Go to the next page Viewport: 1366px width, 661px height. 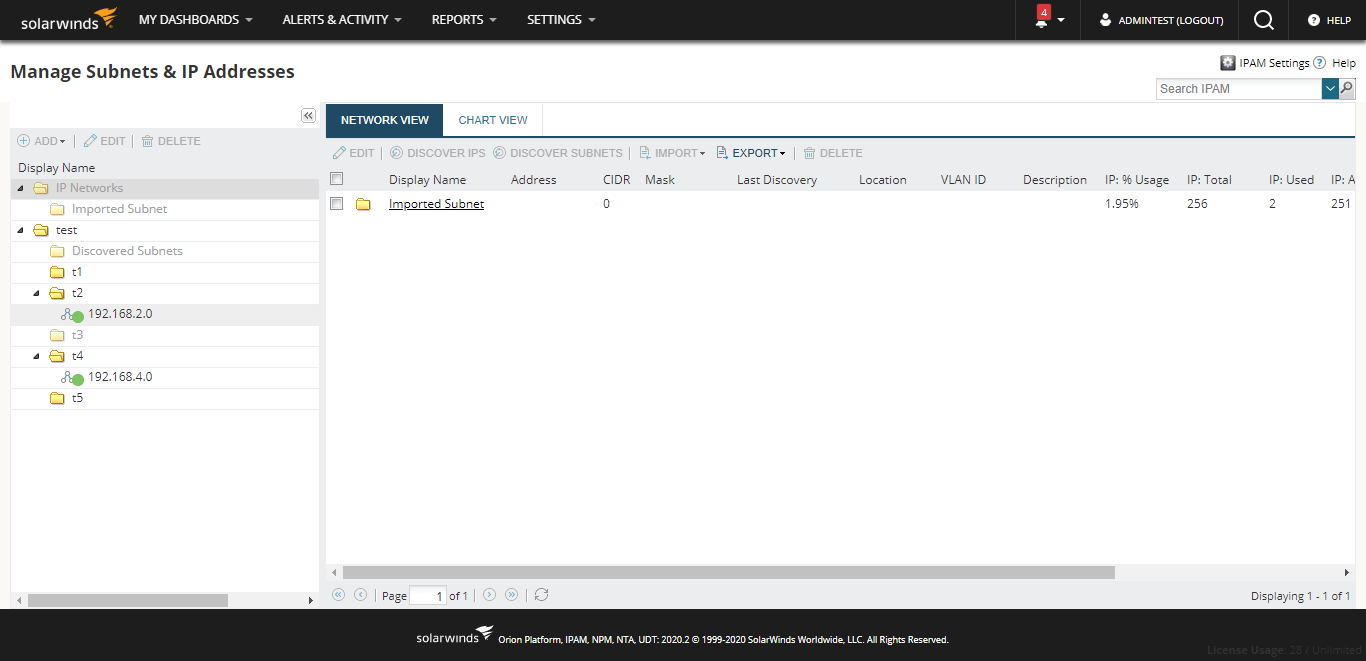click(489, 594)
